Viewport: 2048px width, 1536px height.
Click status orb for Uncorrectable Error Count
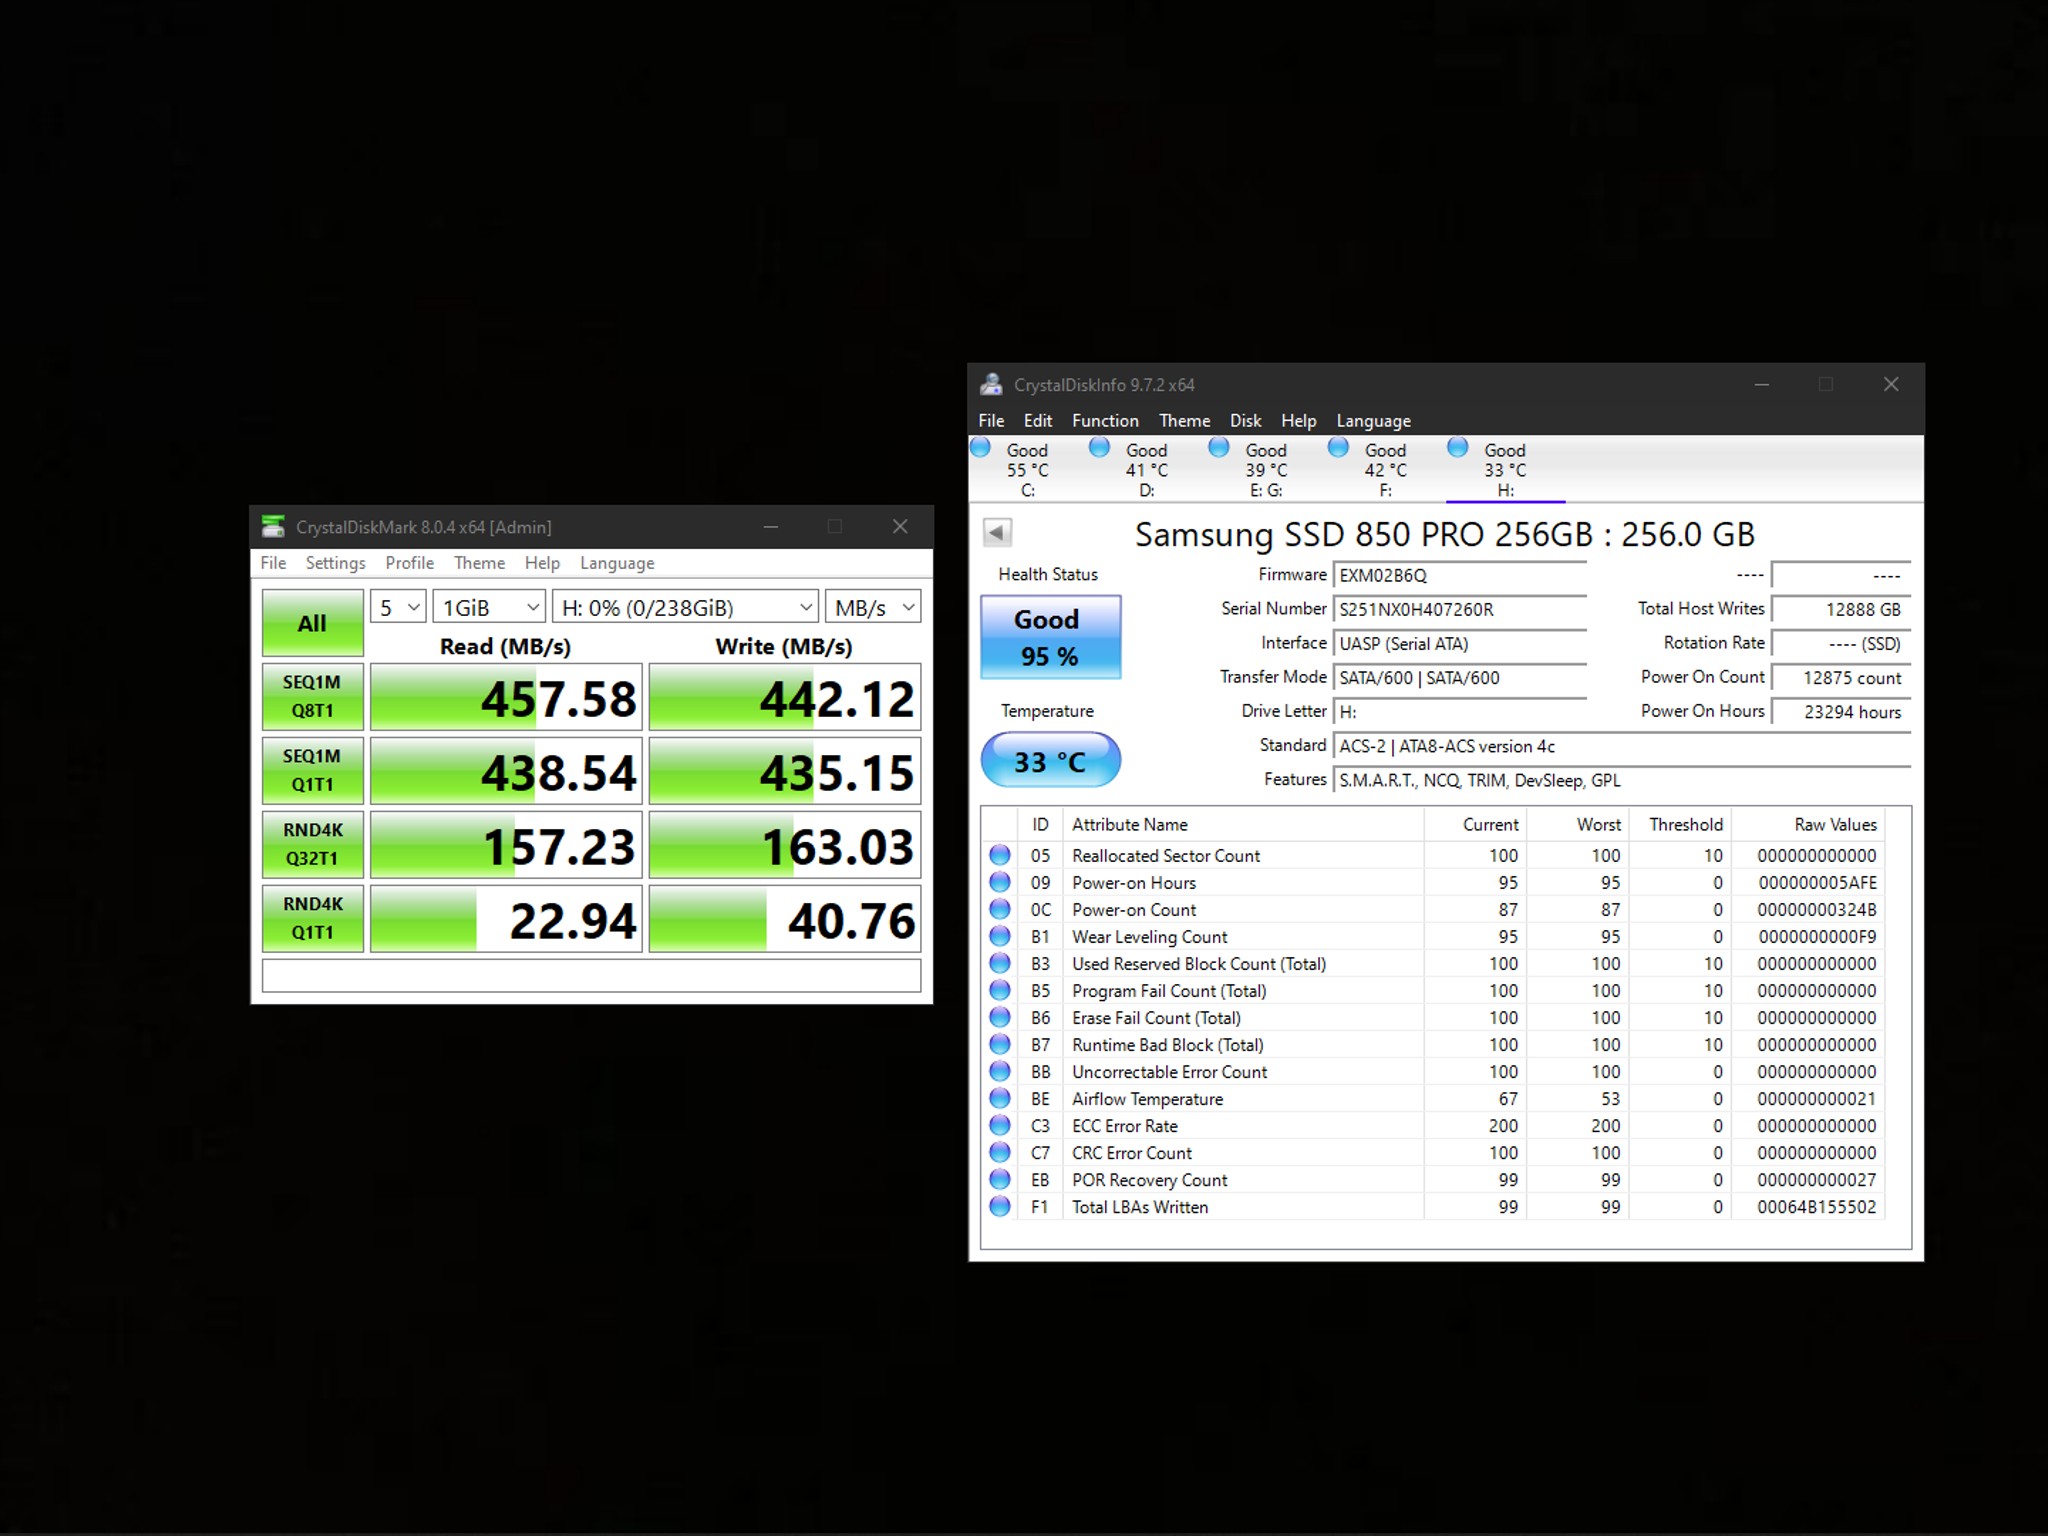click(x=999, y=1071)
